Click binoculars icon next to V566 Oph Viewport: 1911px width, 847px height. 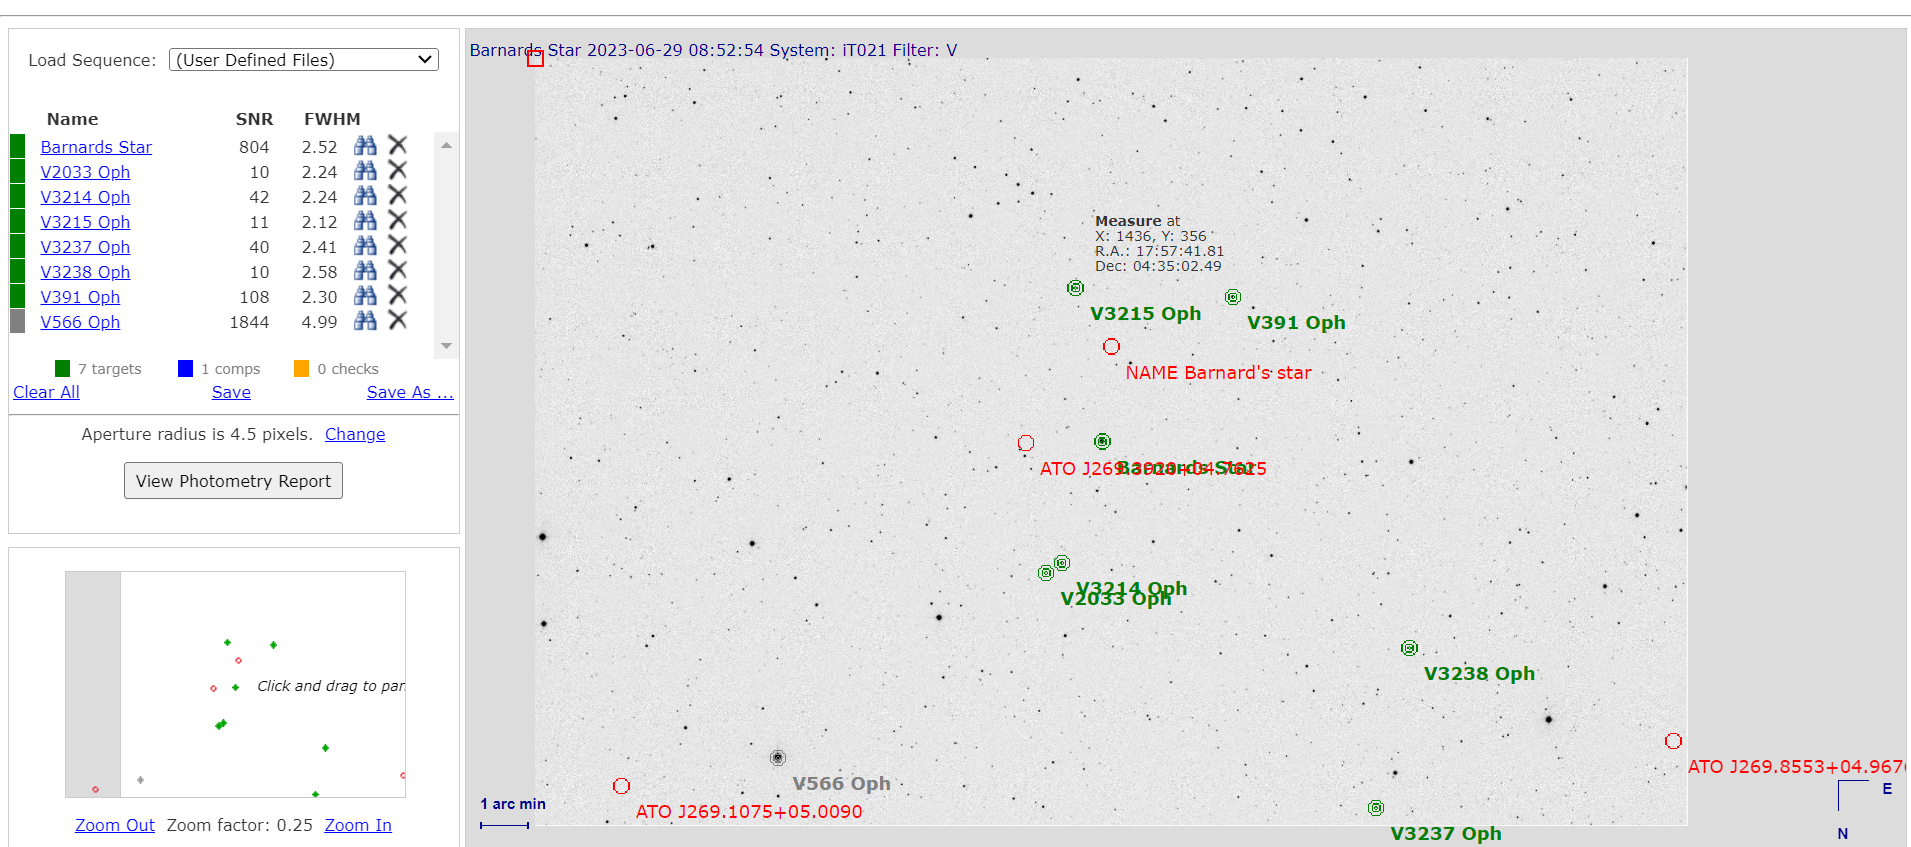tap(365, 321)
